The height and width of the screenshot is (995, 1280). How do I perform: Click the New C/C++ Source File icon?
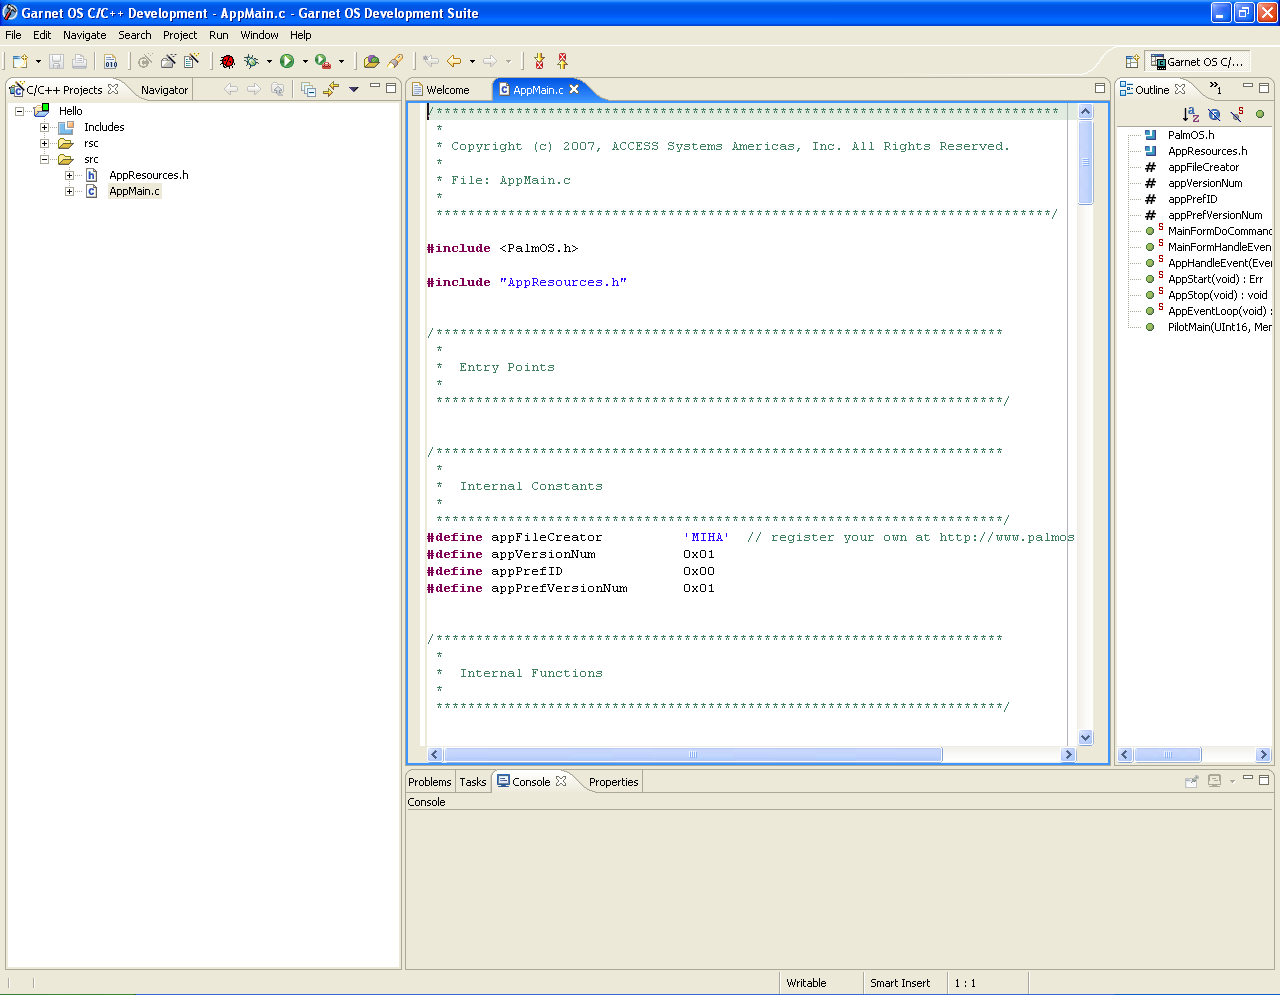[192, 61]
